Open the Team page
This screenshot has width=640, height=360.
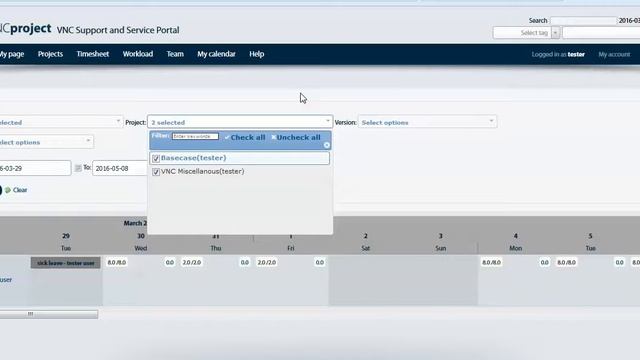175,54
